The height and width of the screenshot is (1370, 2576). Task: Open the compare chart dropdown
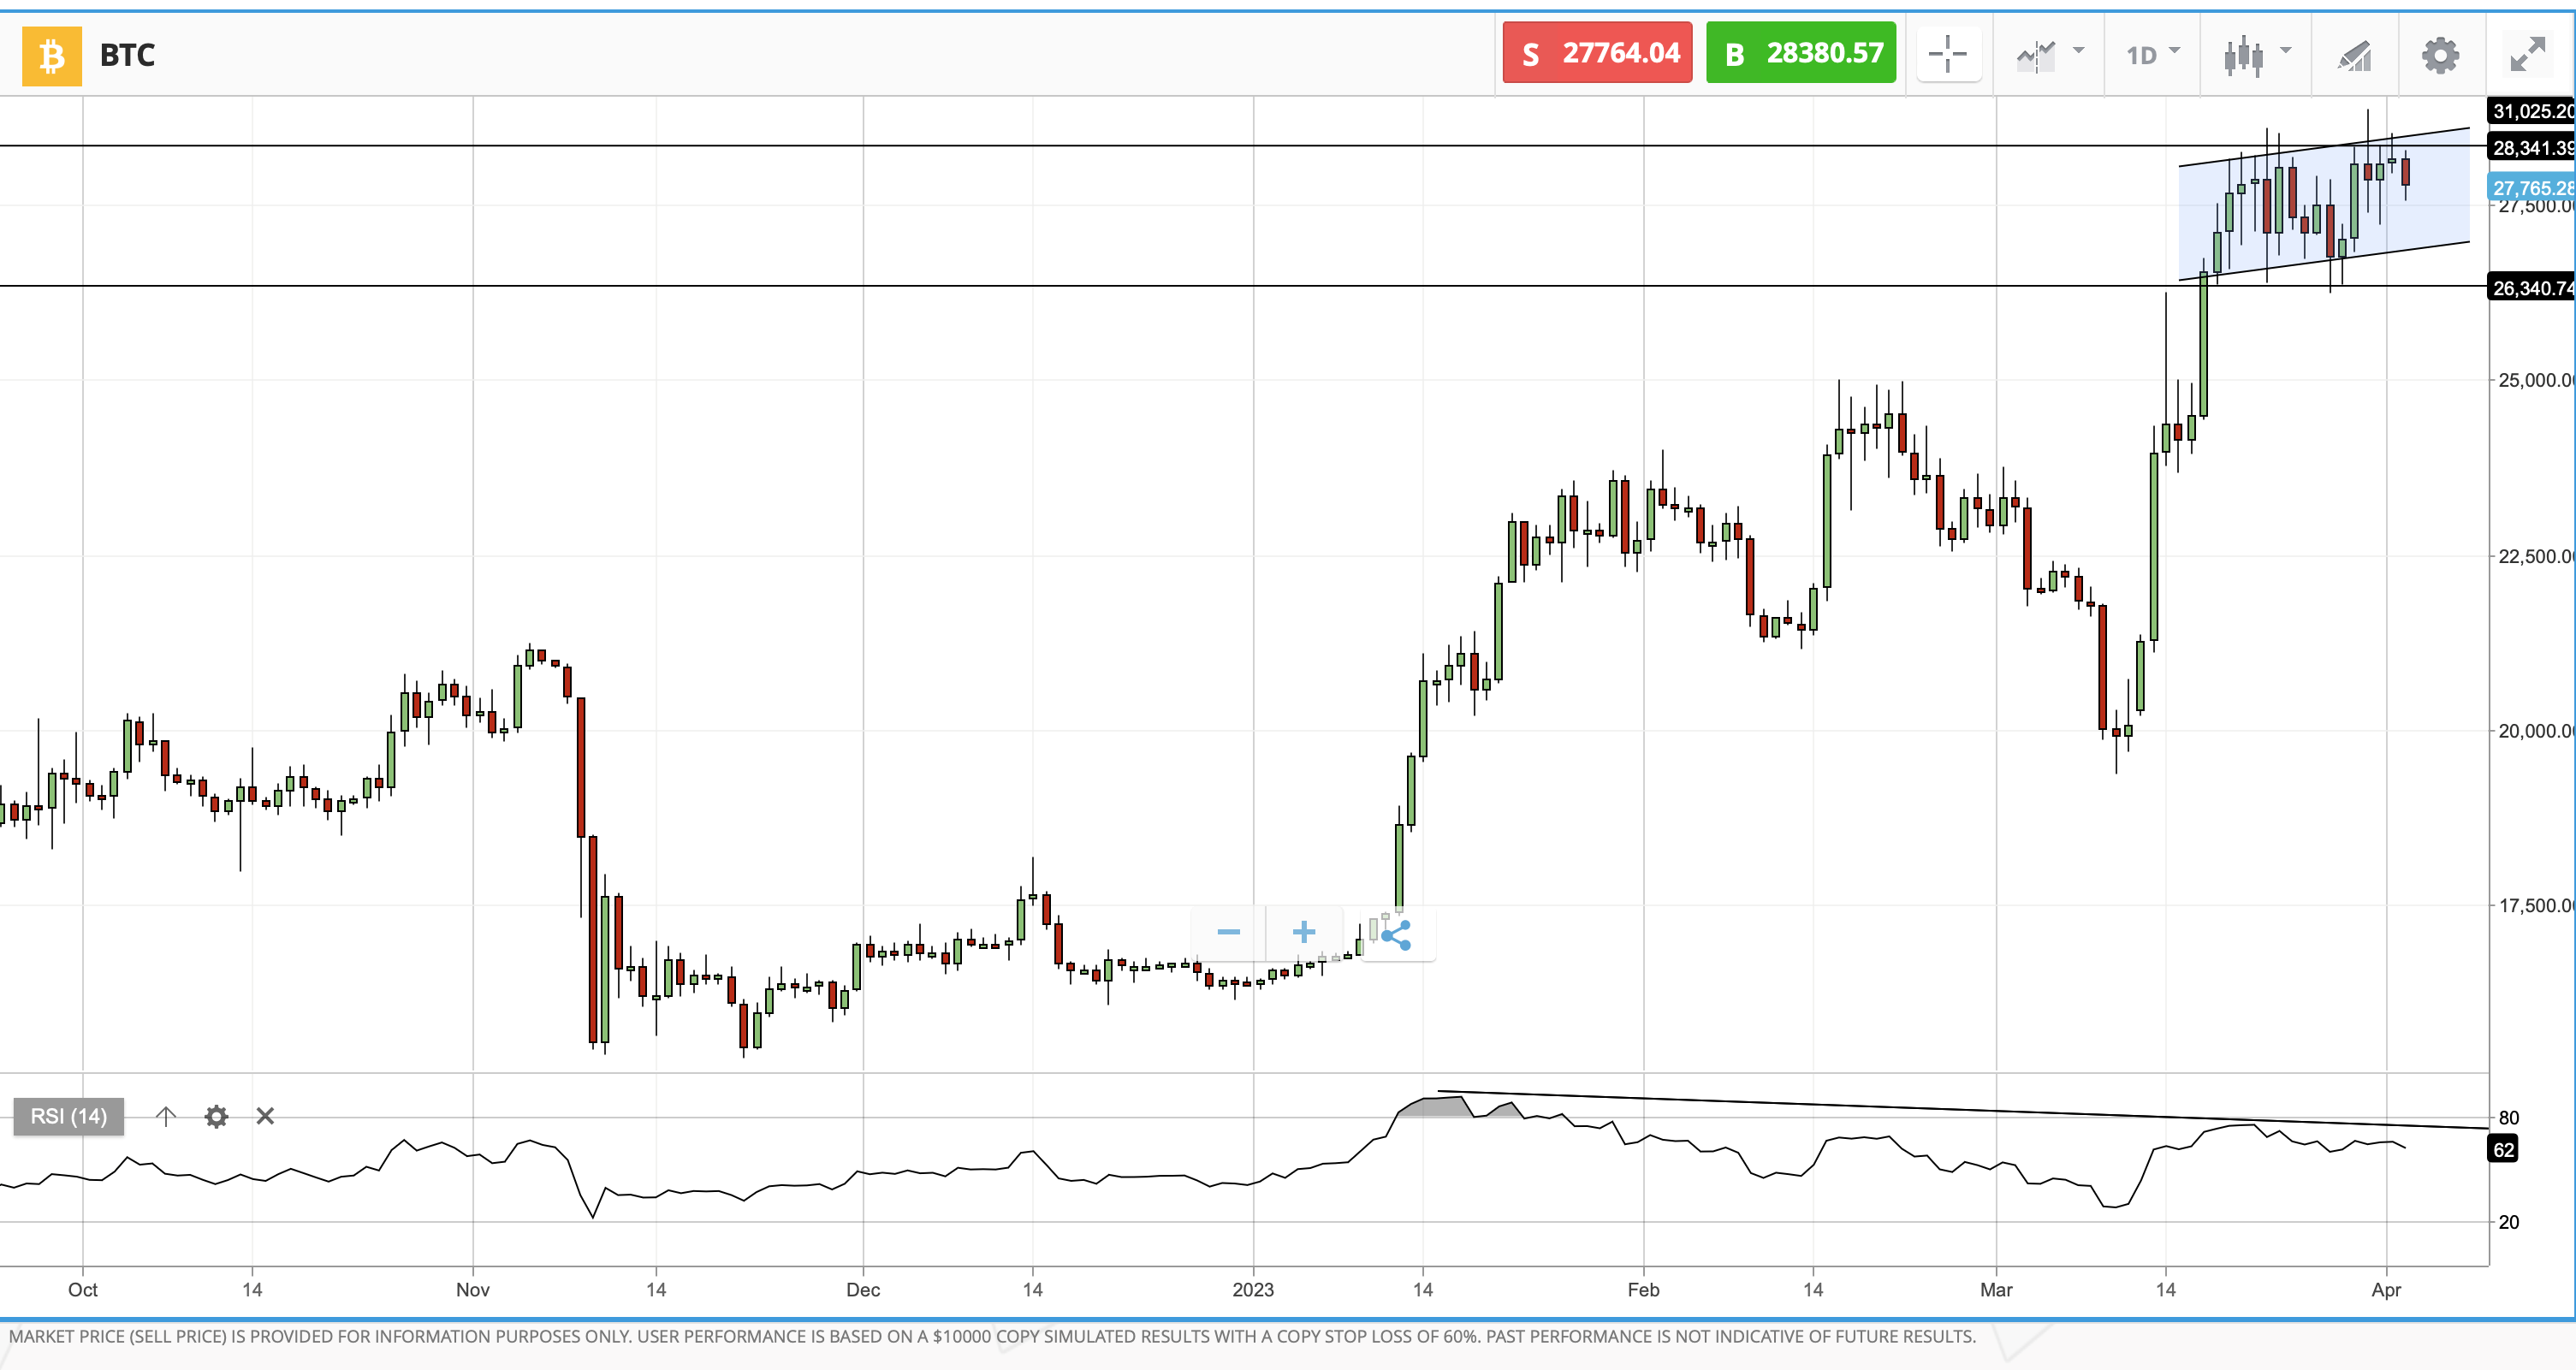2049,55
